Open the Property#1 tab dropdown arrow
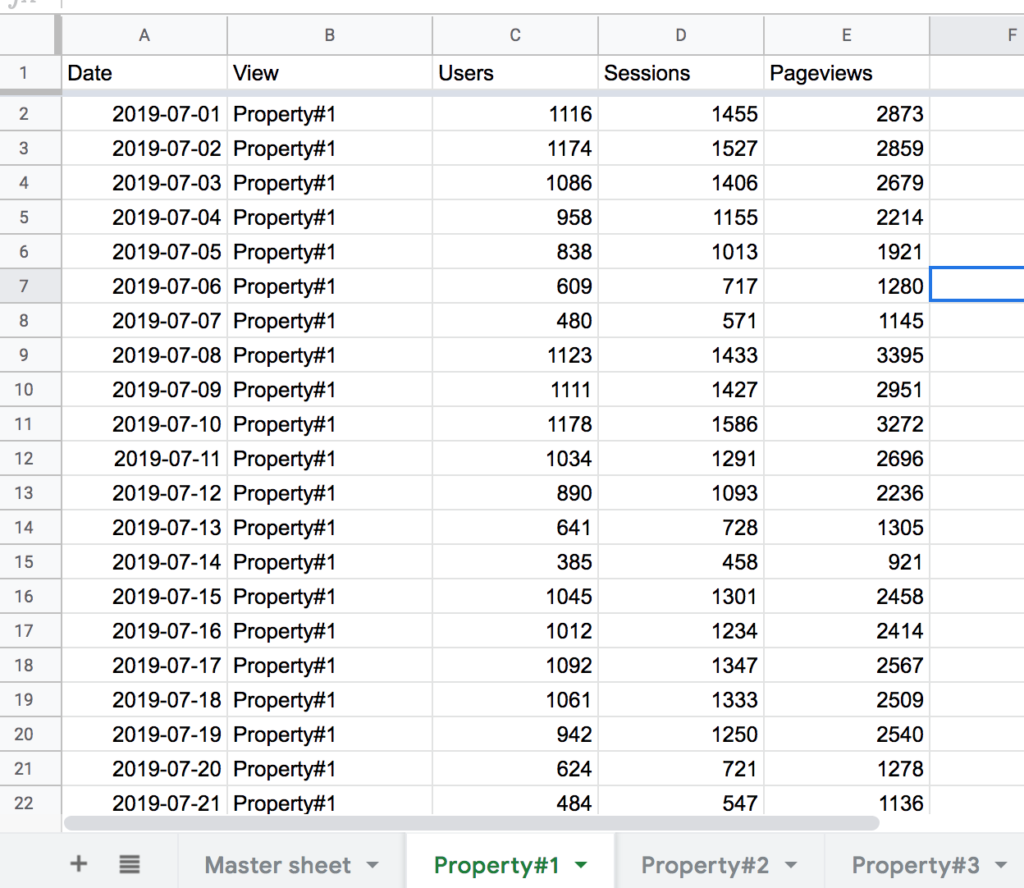This screenshot has width=1024, height=888. 581,865
